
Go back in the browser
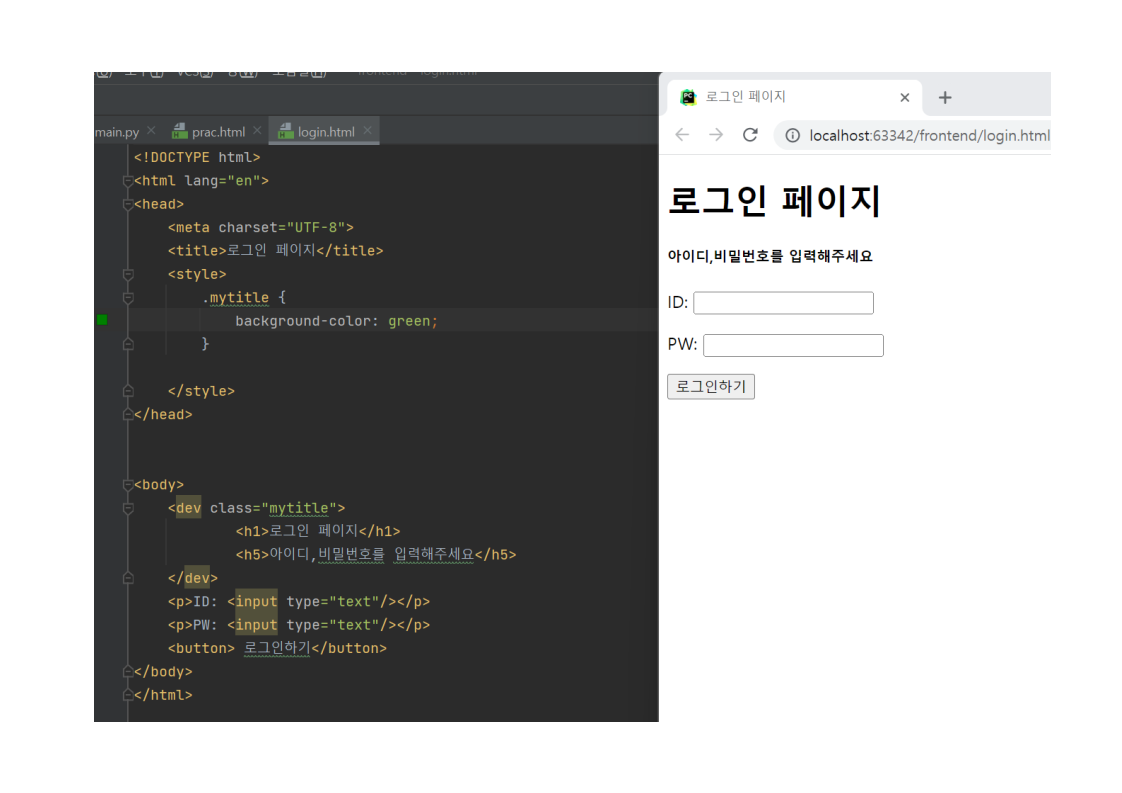682,135
